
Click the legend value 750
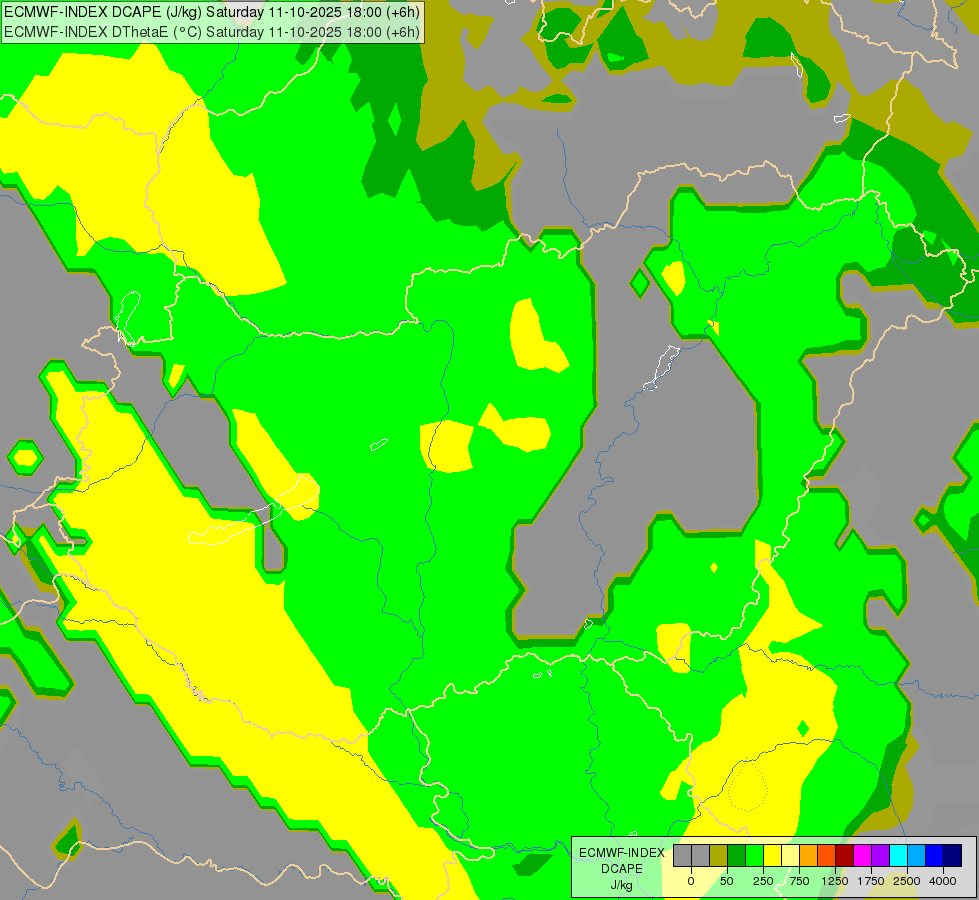tap(799, 881)
